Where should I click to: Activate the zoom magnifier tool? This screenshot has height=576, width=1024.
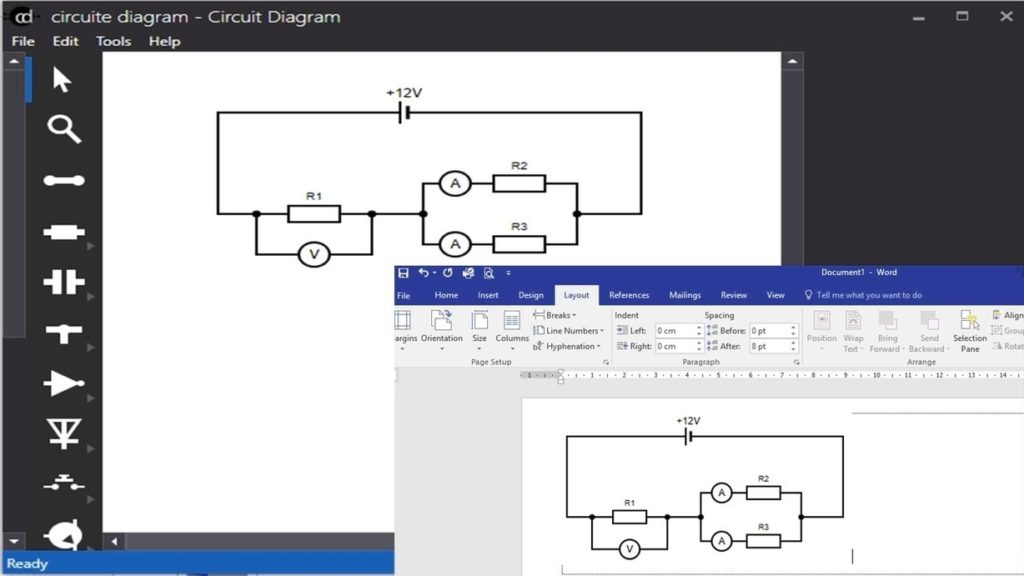(62, 129)
